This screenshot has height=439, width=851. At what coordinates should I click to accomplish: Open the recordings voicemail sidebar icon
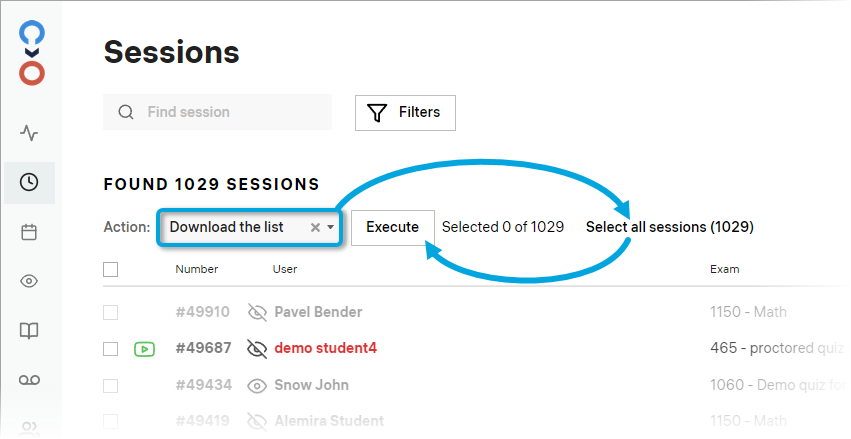(x=29, y=379)
